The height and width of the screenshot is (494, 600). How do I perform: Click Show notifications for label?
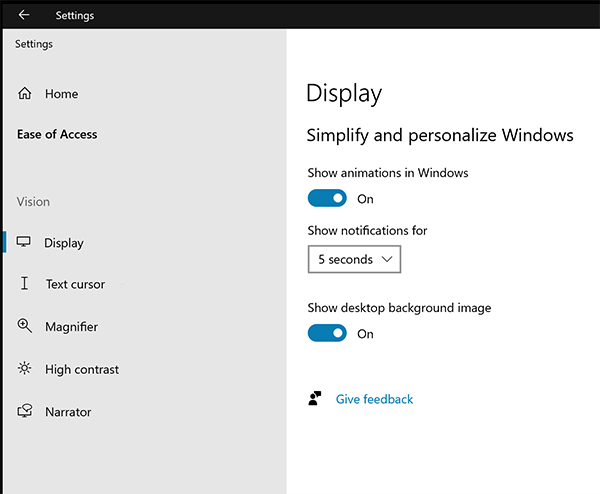tap(367, 231)
